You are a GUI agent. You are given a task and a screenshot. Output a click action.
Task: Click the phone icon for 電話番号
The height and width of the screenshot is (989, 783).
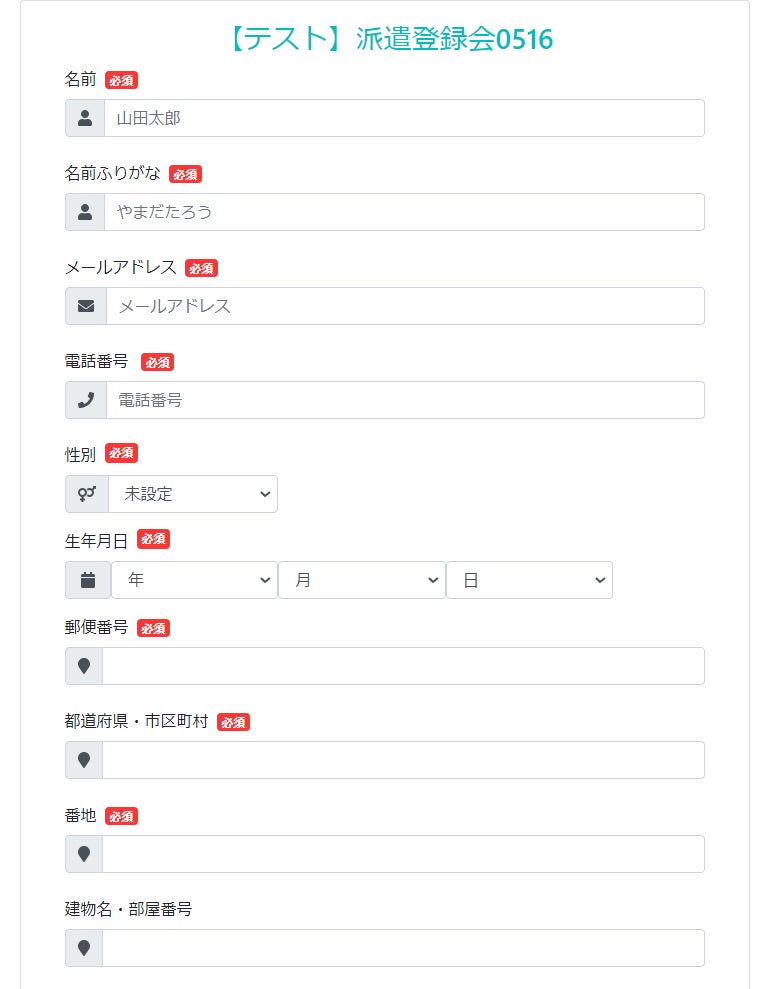pos(86,400)
